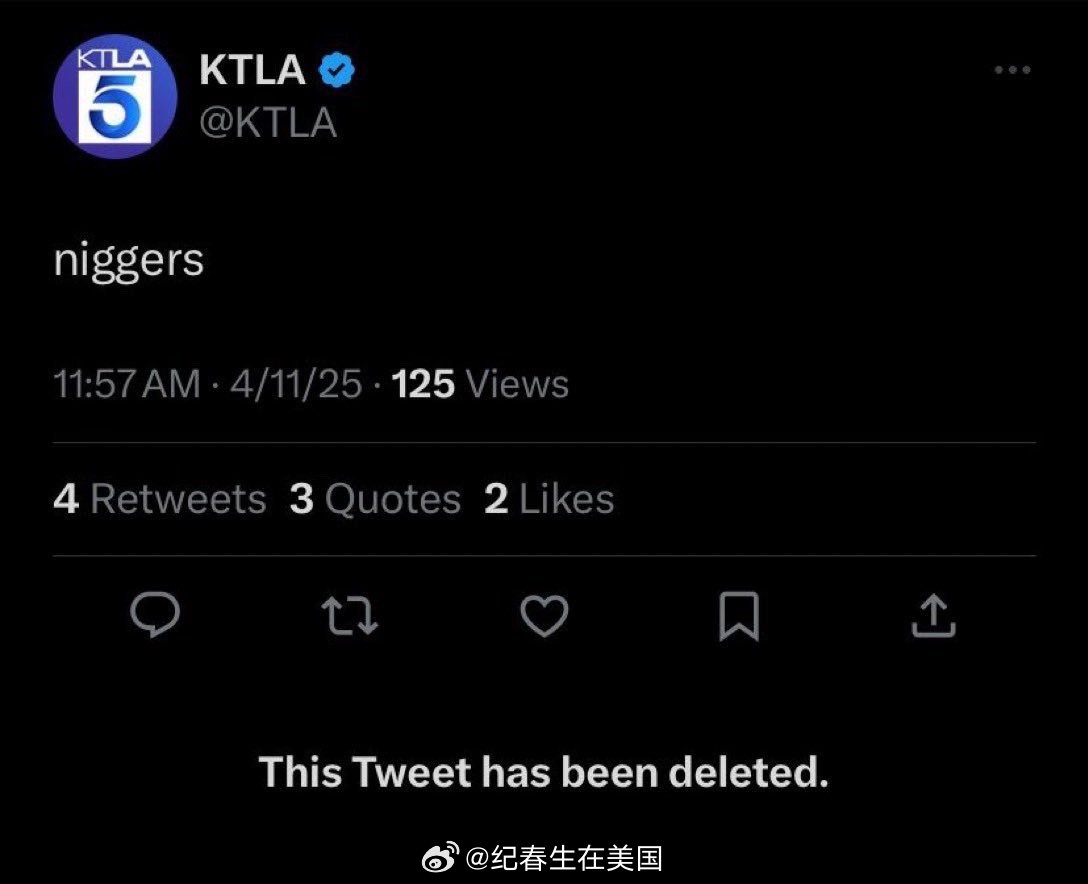1088x884 pixels.
Task: Click the 11:57 AM timestamp
Action: click(127, 384)
